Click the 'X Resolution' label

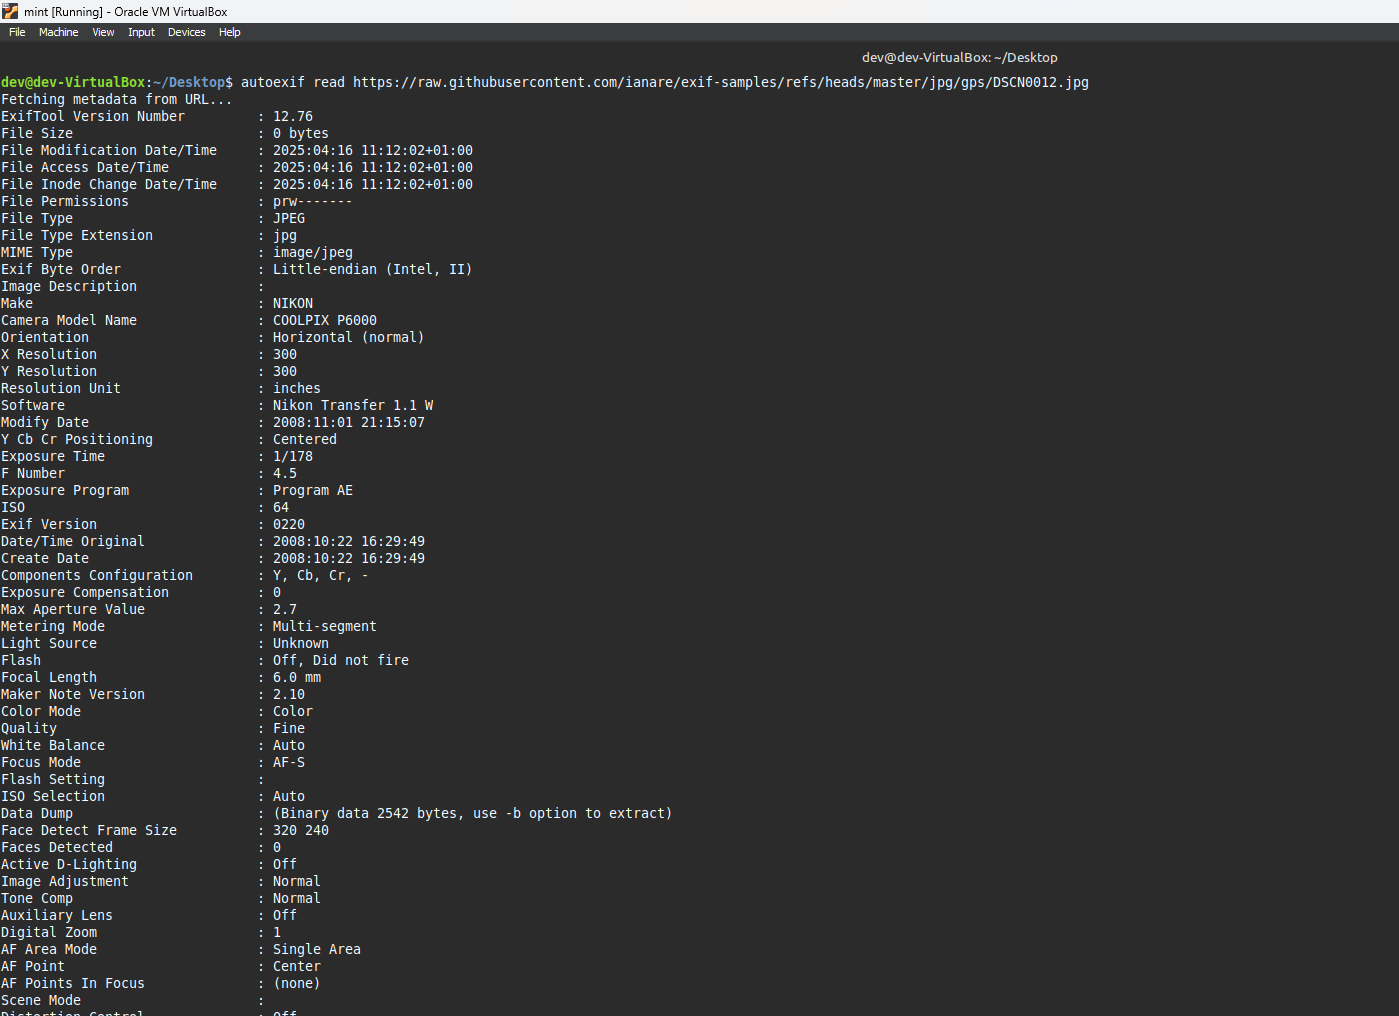49,354
